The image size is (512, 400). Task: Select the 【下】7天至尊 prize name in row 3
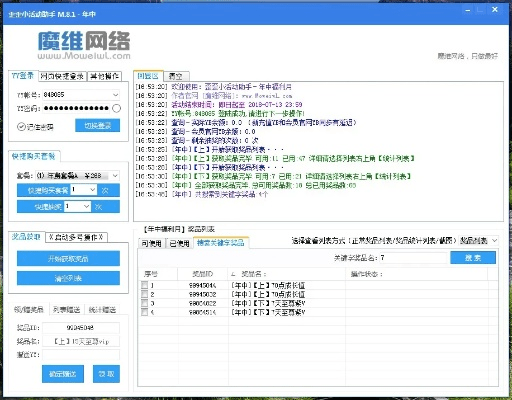pos(268,303)
